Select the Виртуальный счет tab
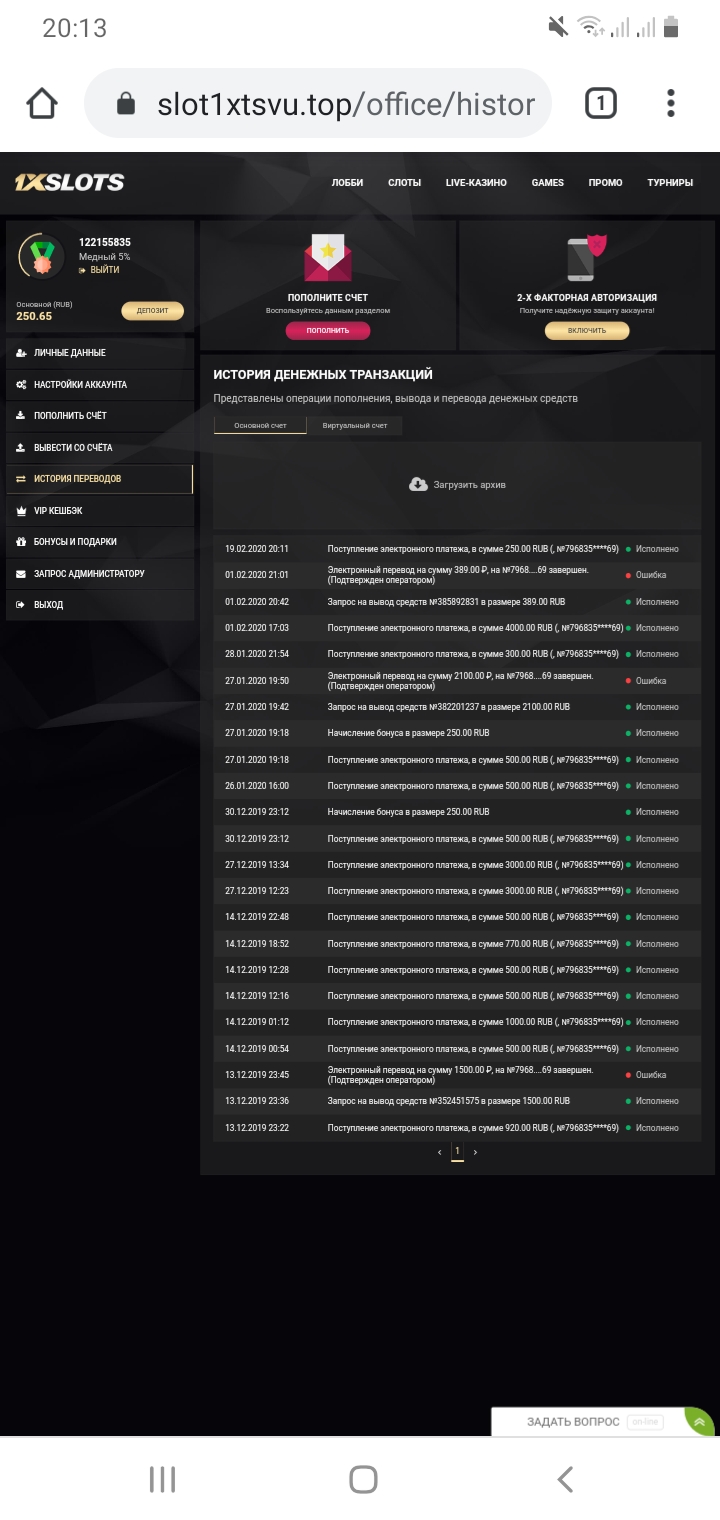The width and height of the screenshot is (720, 1520). [355, 425]
